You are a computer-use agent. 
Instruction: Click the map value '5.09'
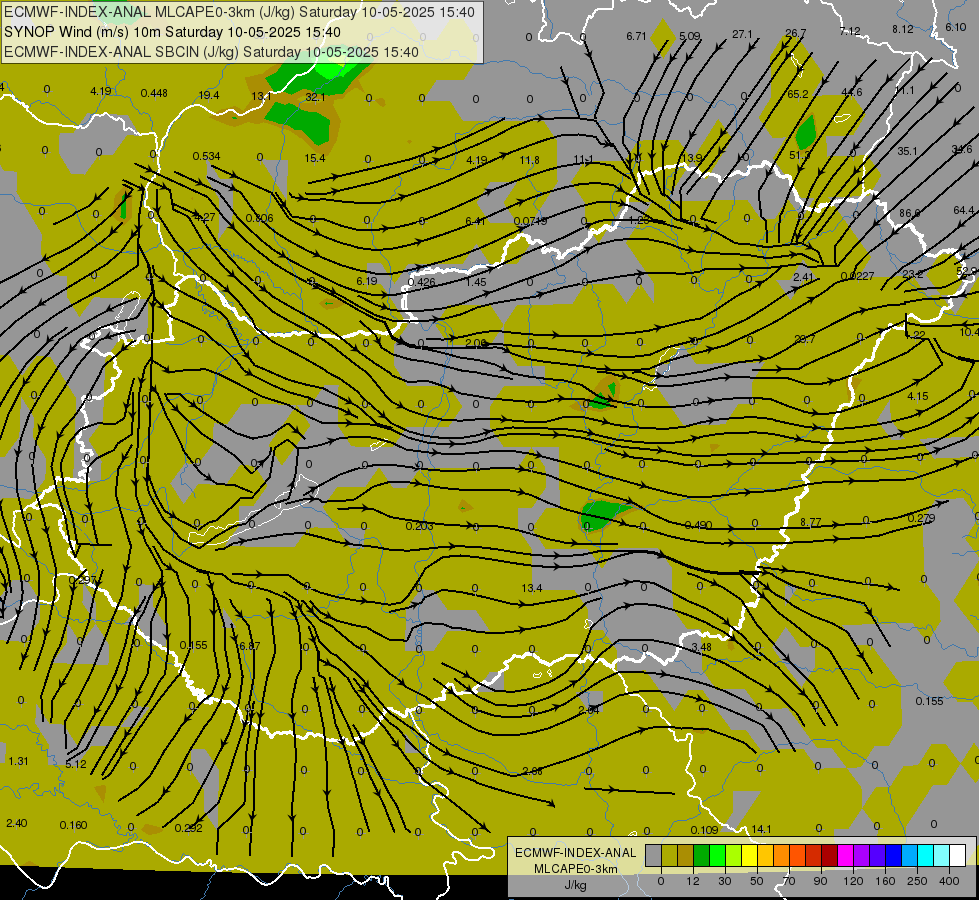689,36
